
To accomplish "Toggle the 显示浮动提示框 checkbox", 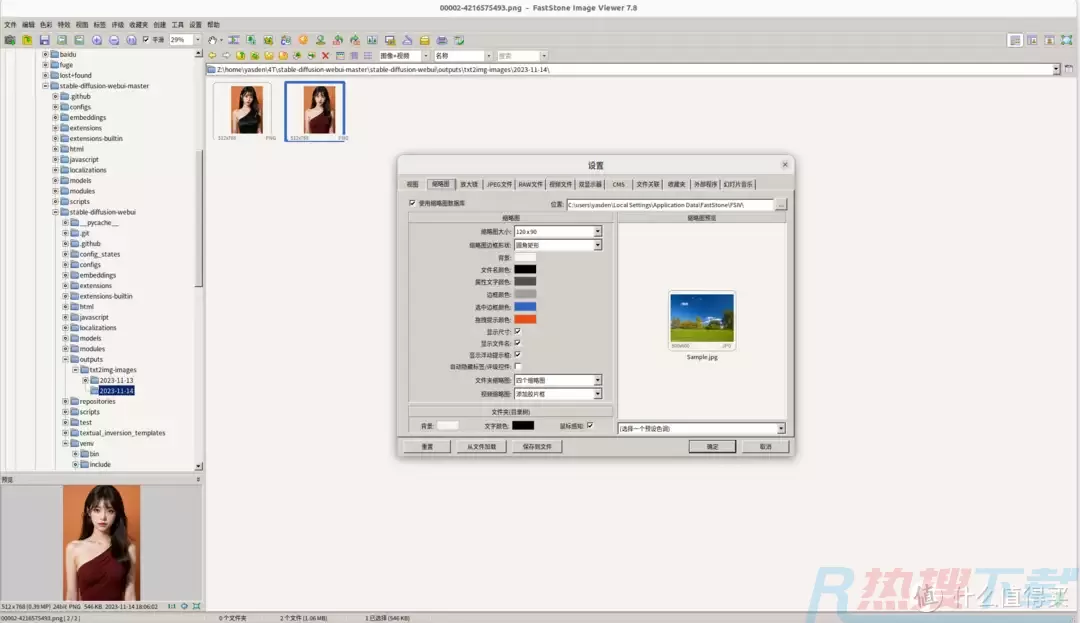I will click(518, 355).
